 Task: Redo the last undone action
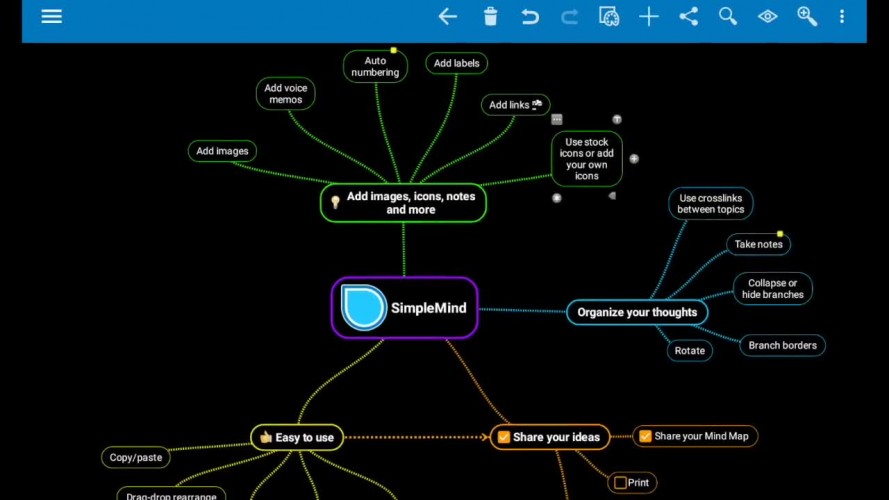[569, 16]
